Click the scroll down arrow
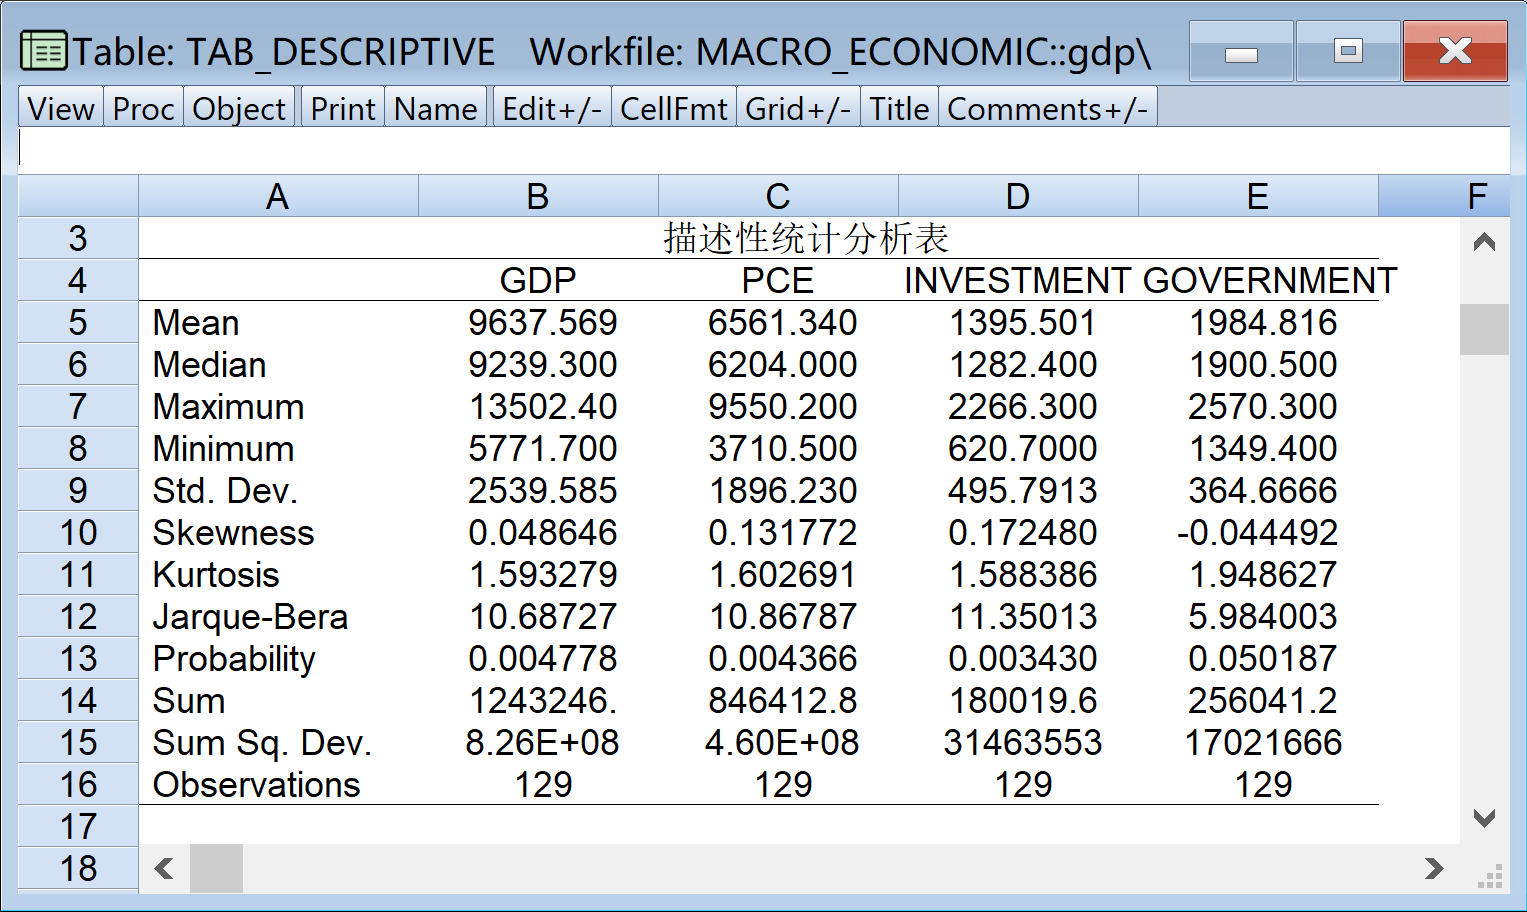 [1484, 818]
